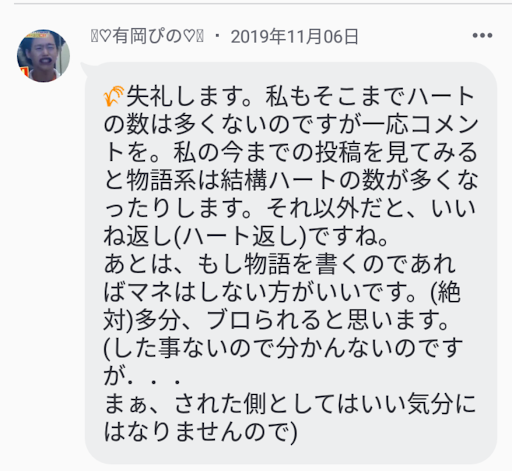Click the heart symbol after 有岡ぴの
The image size is (512, 471).
tap(189, 36)
